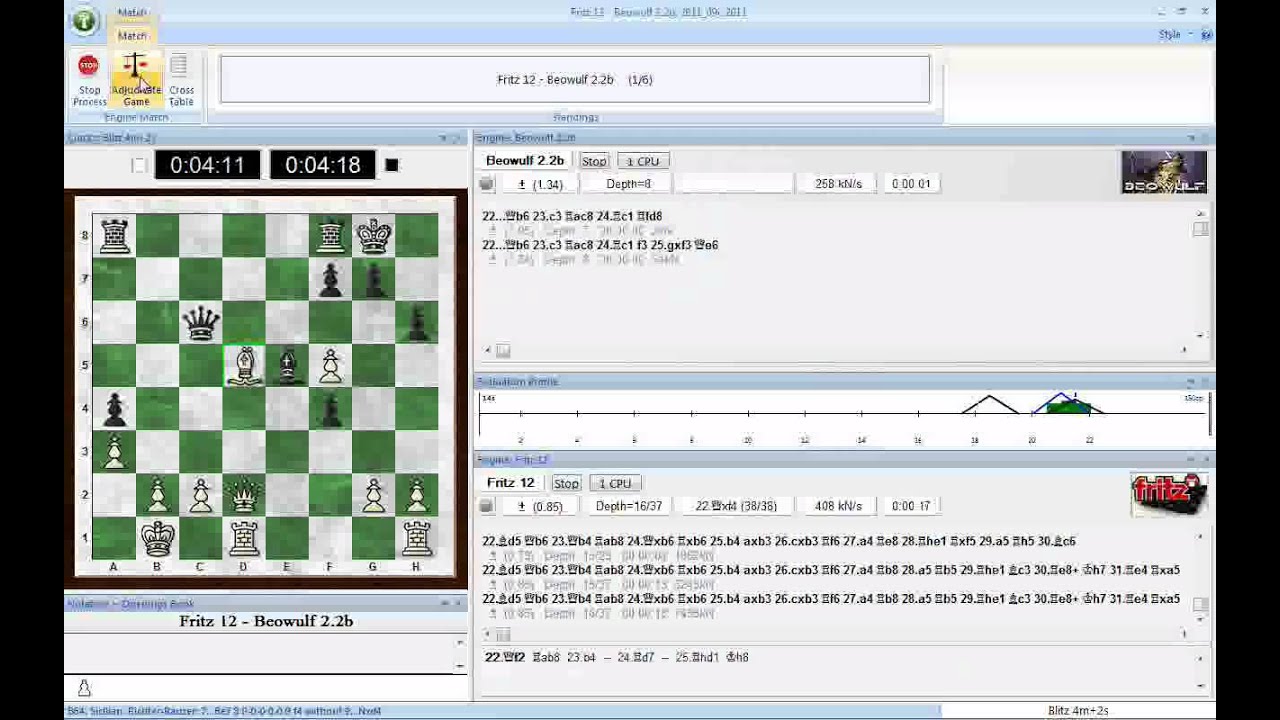Click the Beowulf logo image

(x=1164, y=172)
